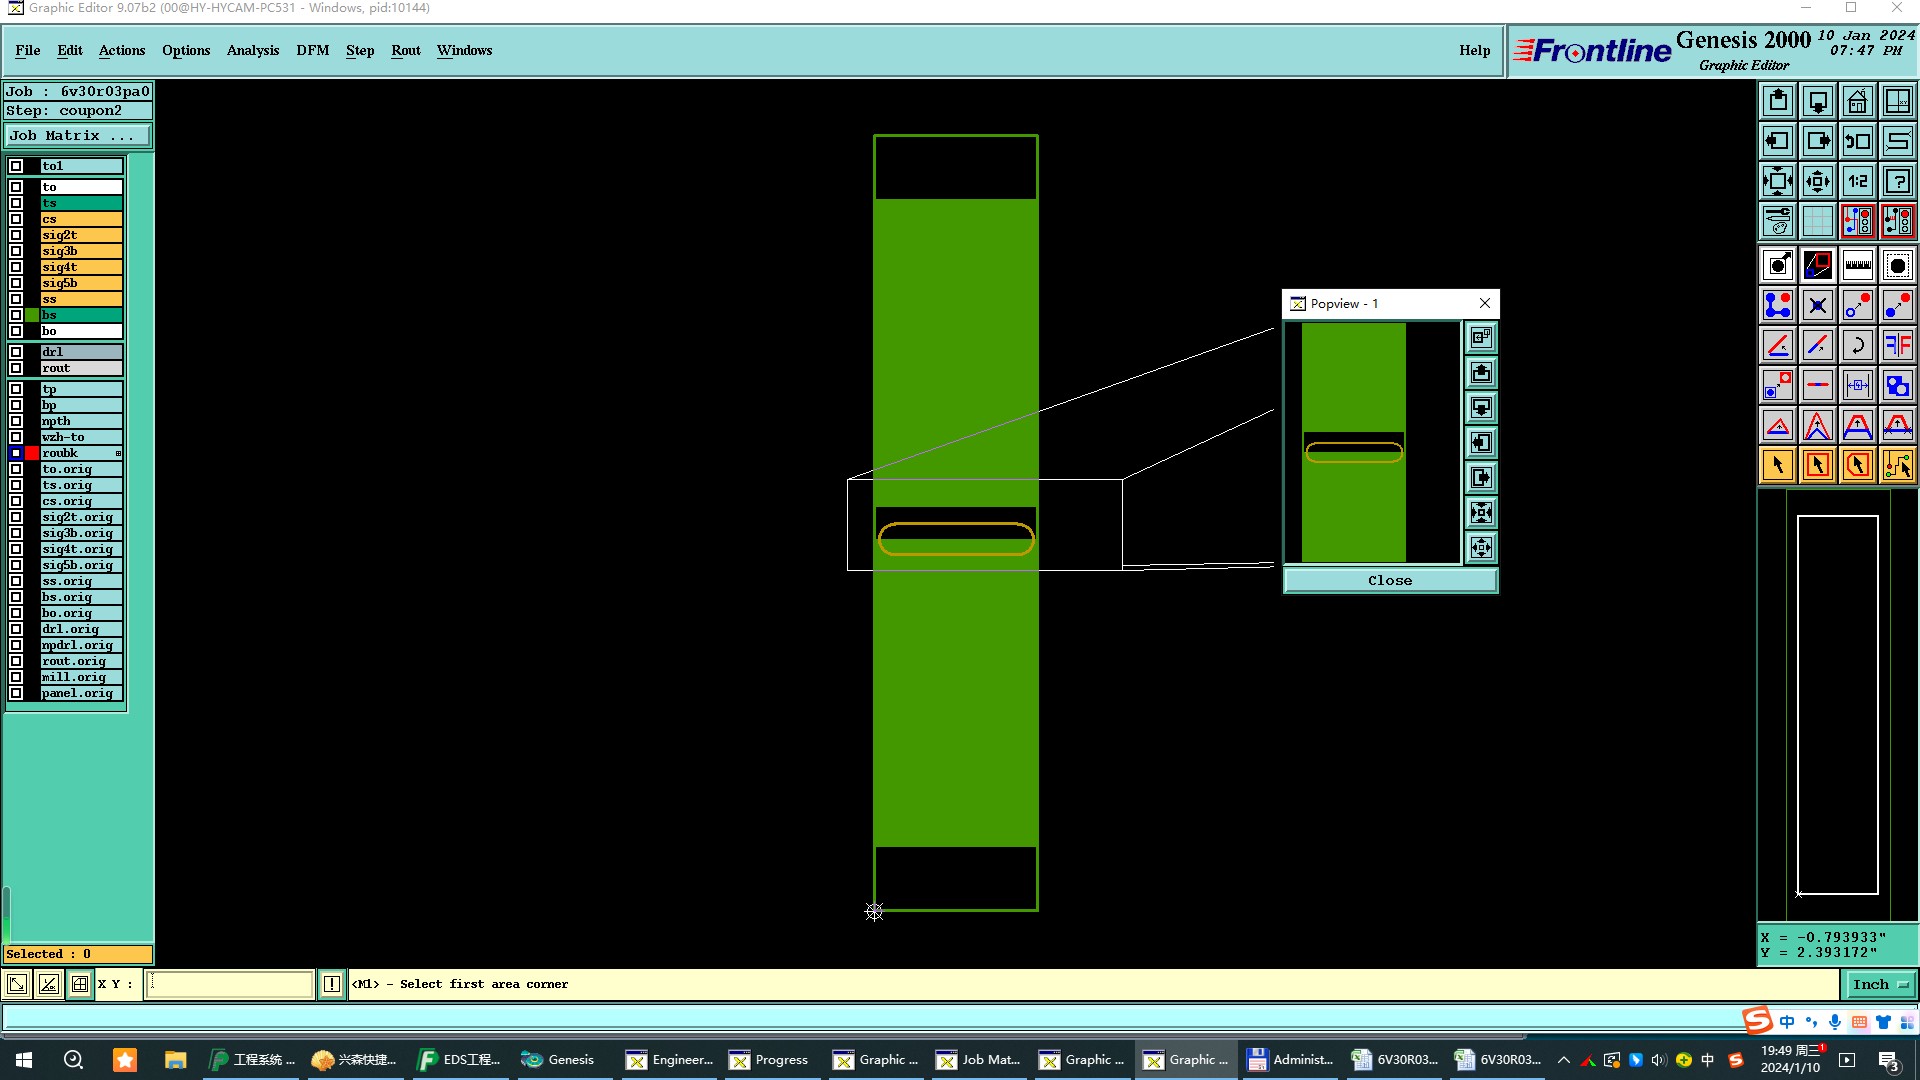Toggle display of the rout layer
This screenshot has width=1920, height=1080.
click(16, 368)
